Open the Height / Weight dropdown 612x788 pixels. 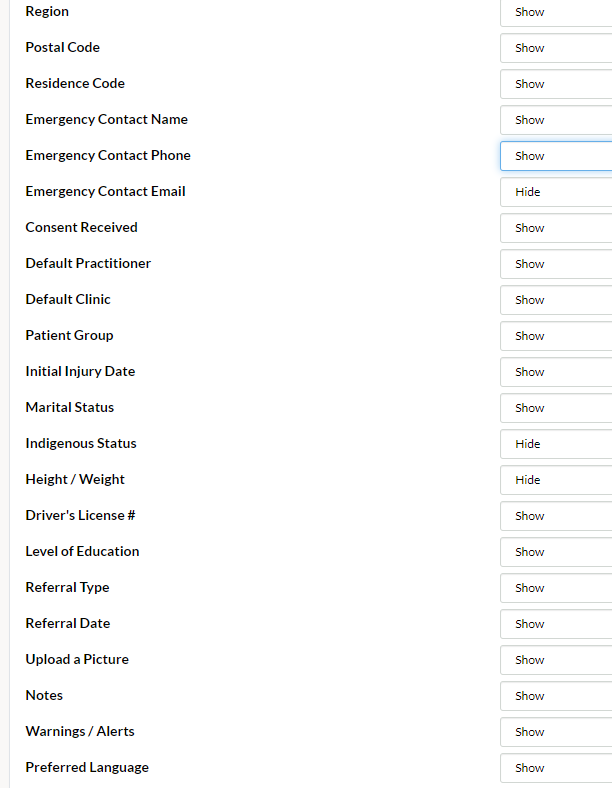pos(556,480)
